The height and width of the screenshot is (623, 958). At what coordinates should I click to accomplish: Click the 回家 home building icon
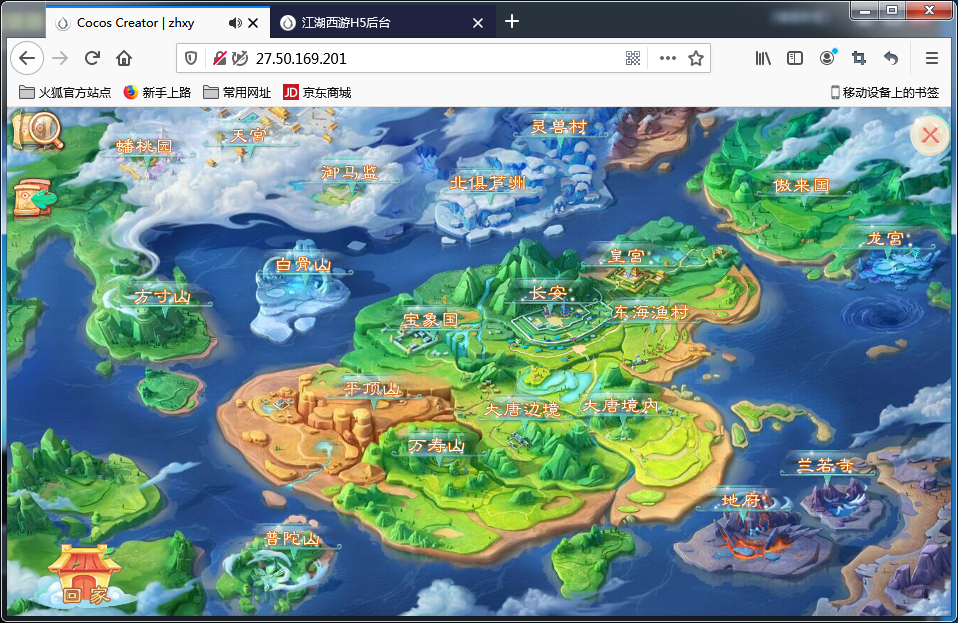tap(85, 576)
